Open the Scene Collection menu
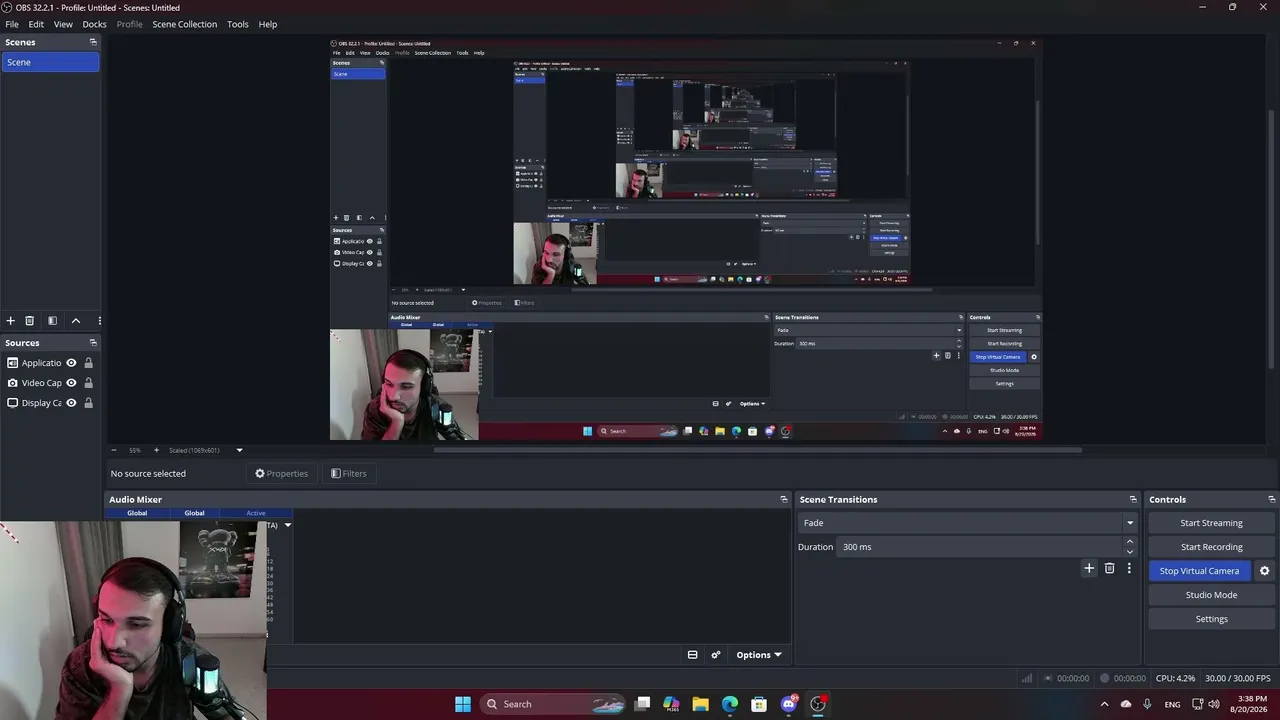Image resolution: width=1280 pixels, height=720 pixels. tap(184, 24)
